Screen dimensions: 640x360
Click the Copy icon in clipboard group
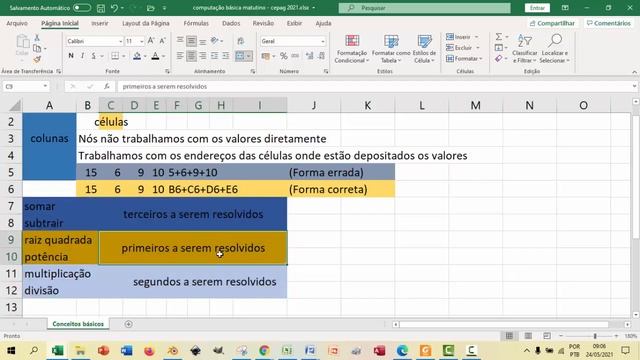[x=37, y=49]
